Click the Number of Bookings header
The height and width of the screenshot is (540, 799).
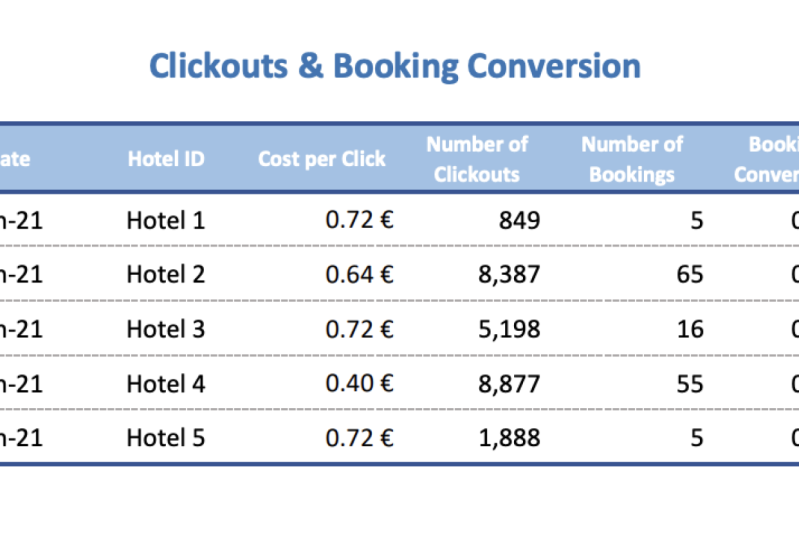(632, 159)
